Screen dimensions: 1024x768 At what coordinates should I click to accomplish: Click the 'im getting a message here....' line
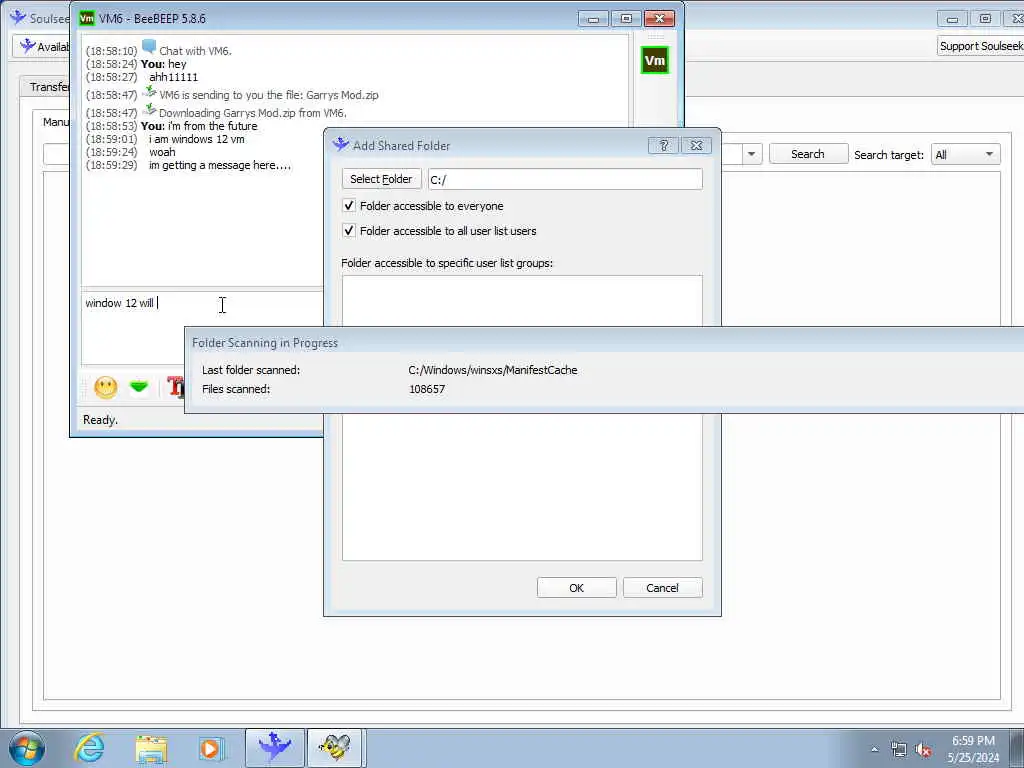coord(219,165)
